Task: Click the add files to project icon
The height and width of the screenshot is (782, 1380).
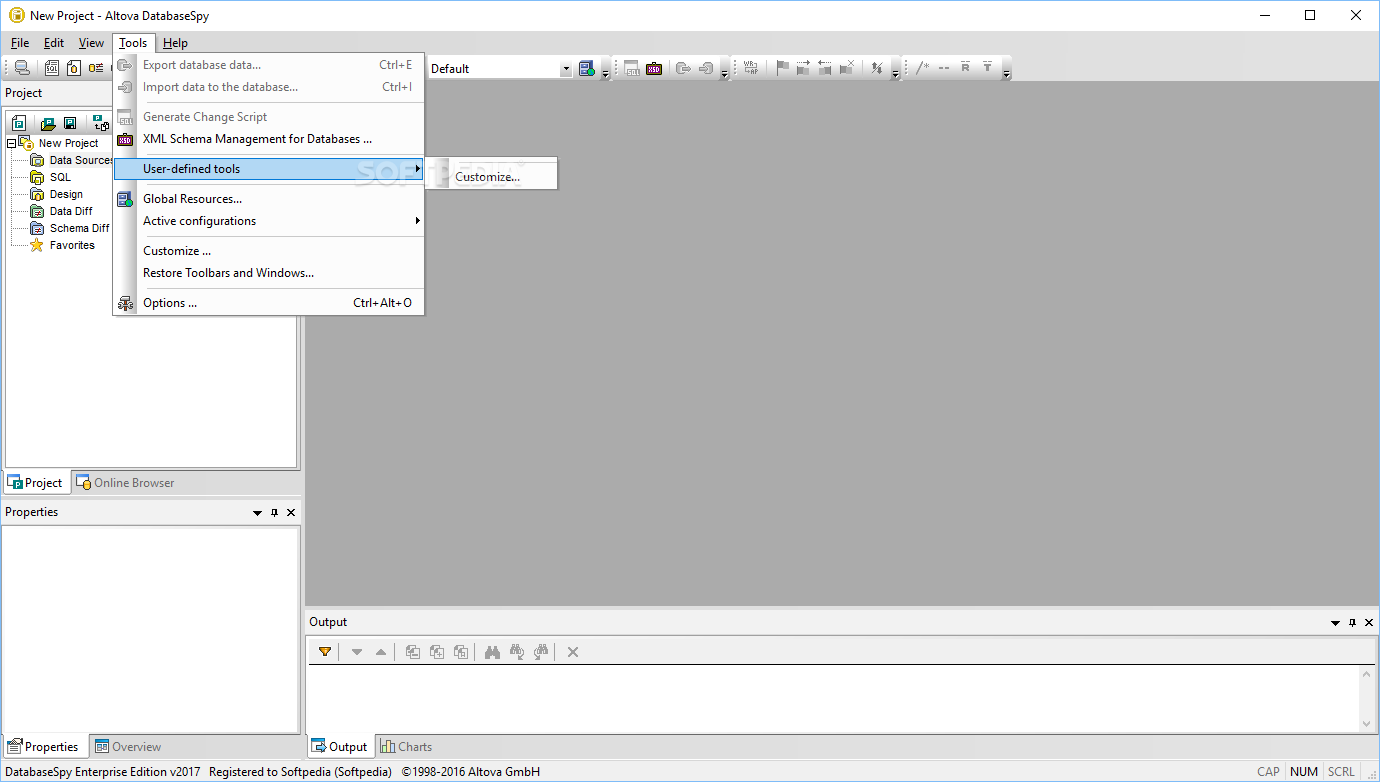Action: coord(101,123)
